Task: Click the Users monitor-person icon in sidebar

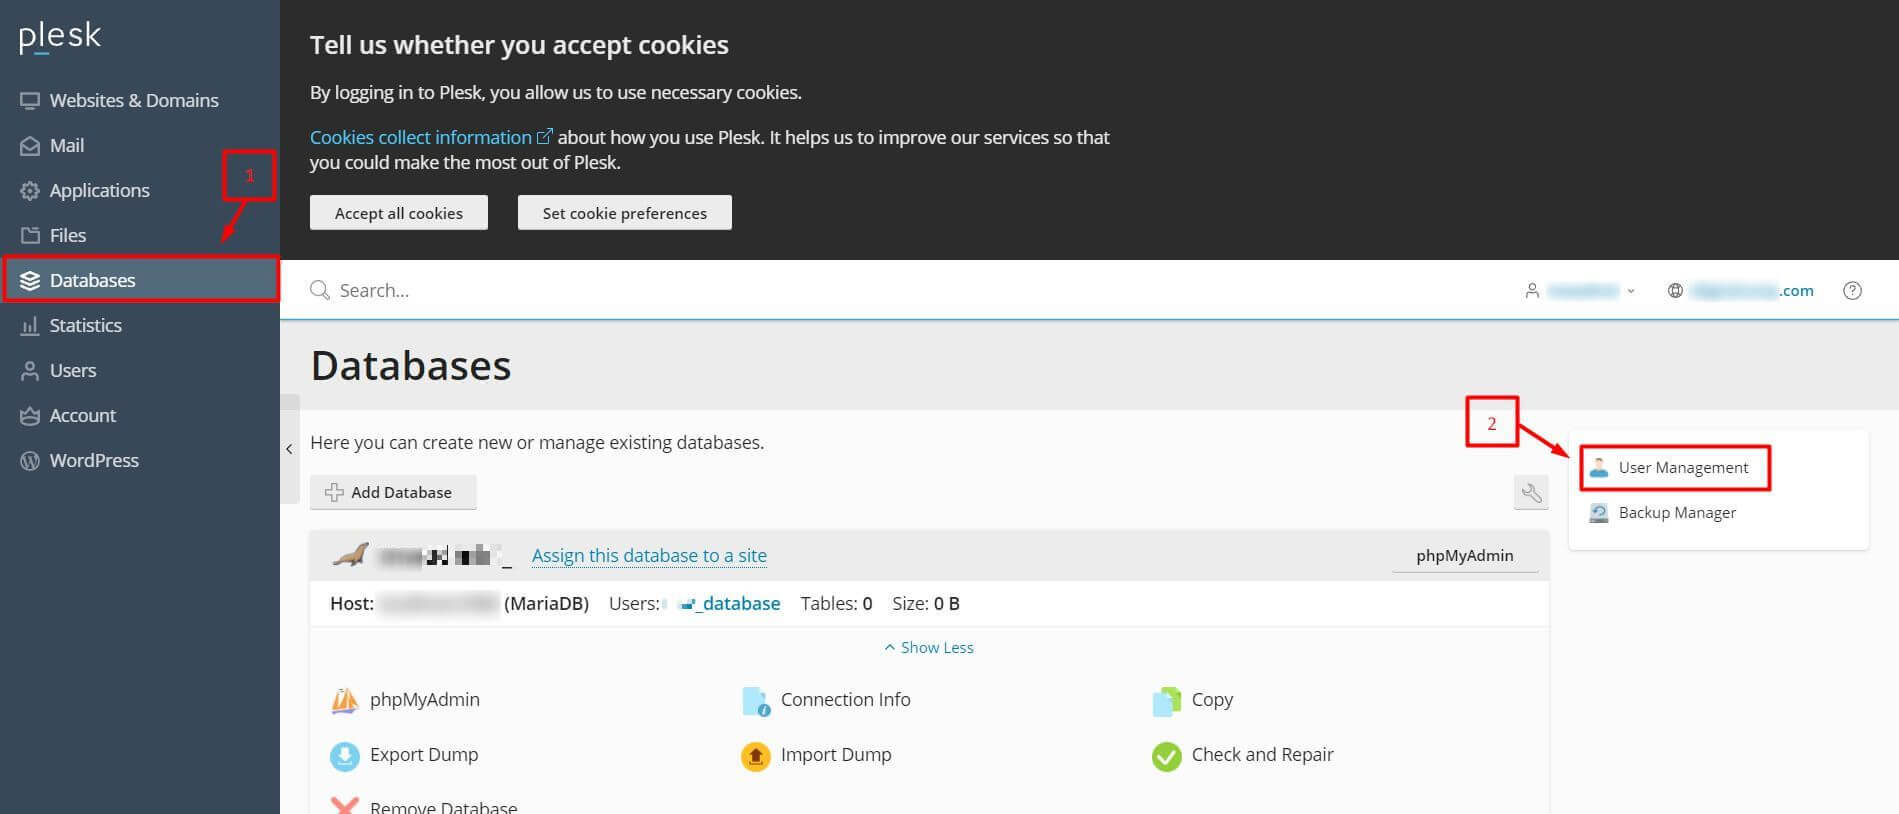Action: tap(30, 370)
